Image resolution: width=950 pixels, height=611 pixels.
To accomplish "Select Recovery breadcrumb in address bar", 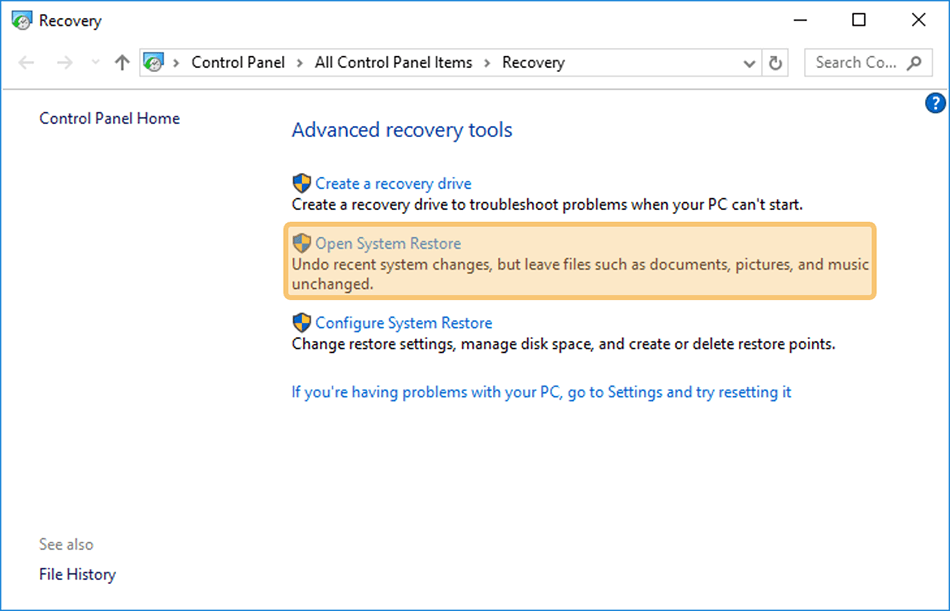I will [533, 63].
